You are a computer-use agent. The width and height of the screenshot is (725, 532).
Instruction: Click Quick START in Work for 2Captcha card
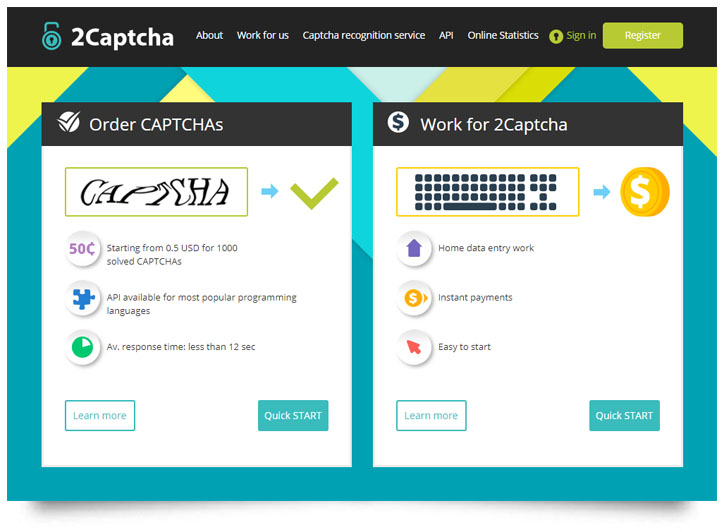click(624, 416)
